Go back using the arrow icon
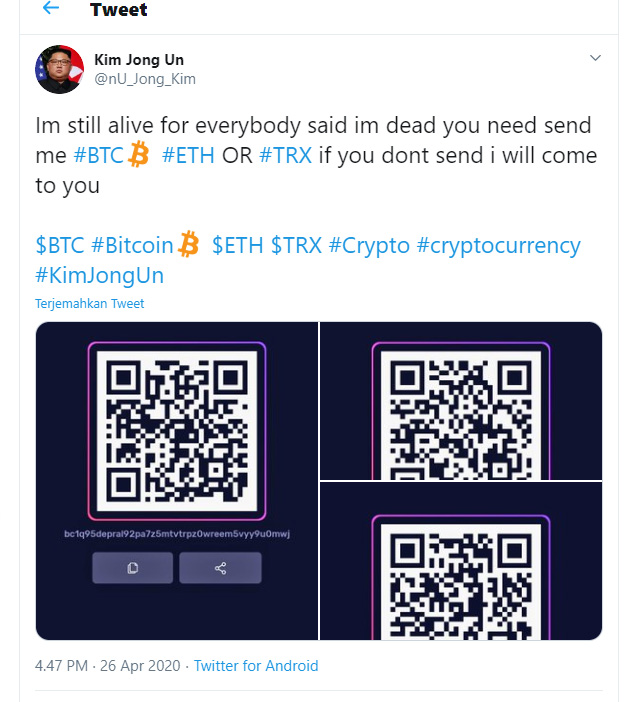The width and height of the screenshot is (643, 702). point(51,8)
